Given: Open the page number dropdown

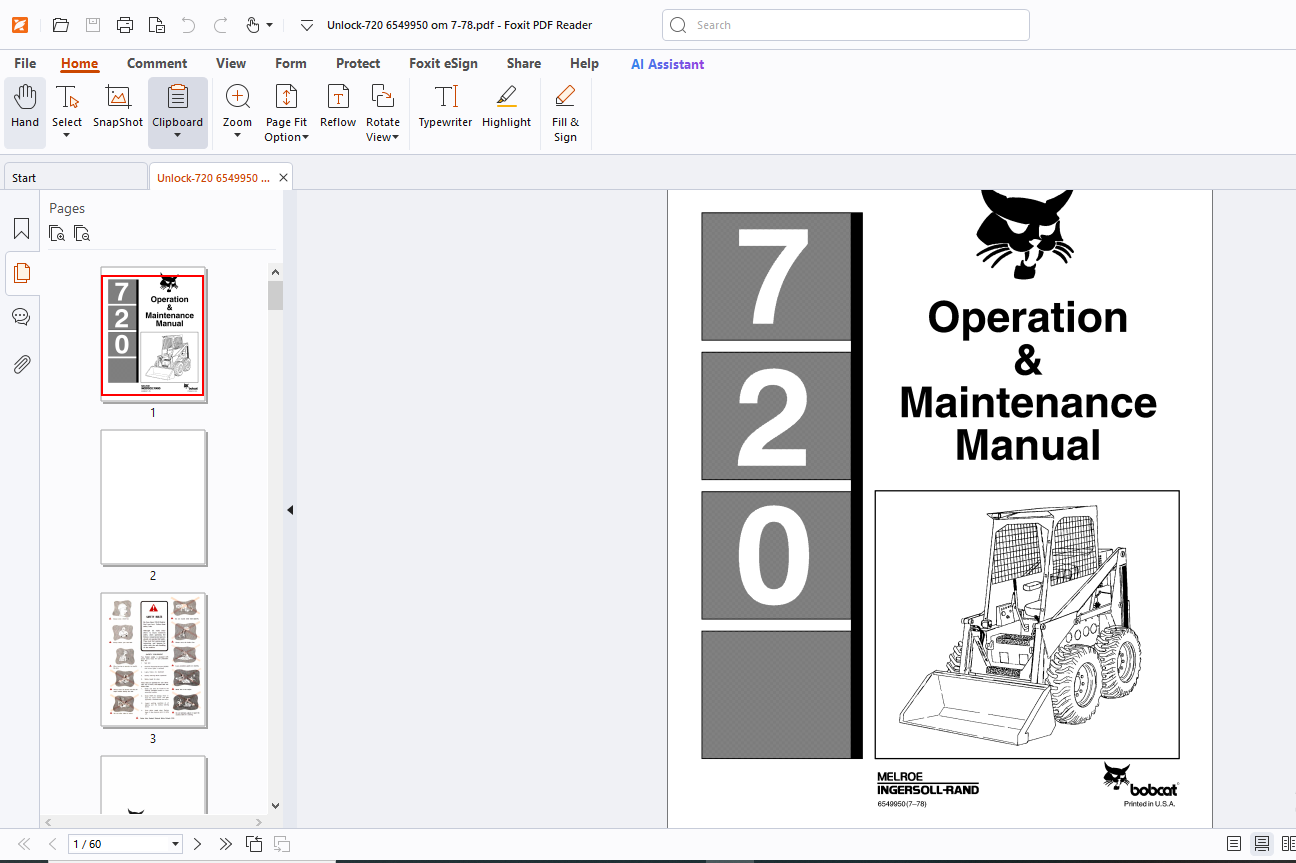Looking at the screenshot, I should tap(176, 844).
